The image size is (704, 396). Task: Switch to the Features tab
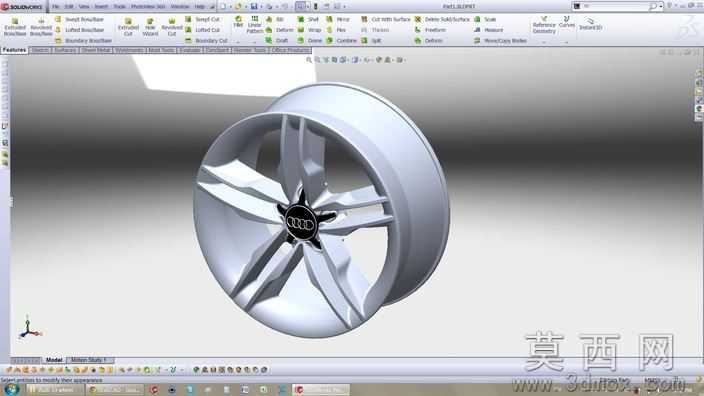tap(14, 50)
